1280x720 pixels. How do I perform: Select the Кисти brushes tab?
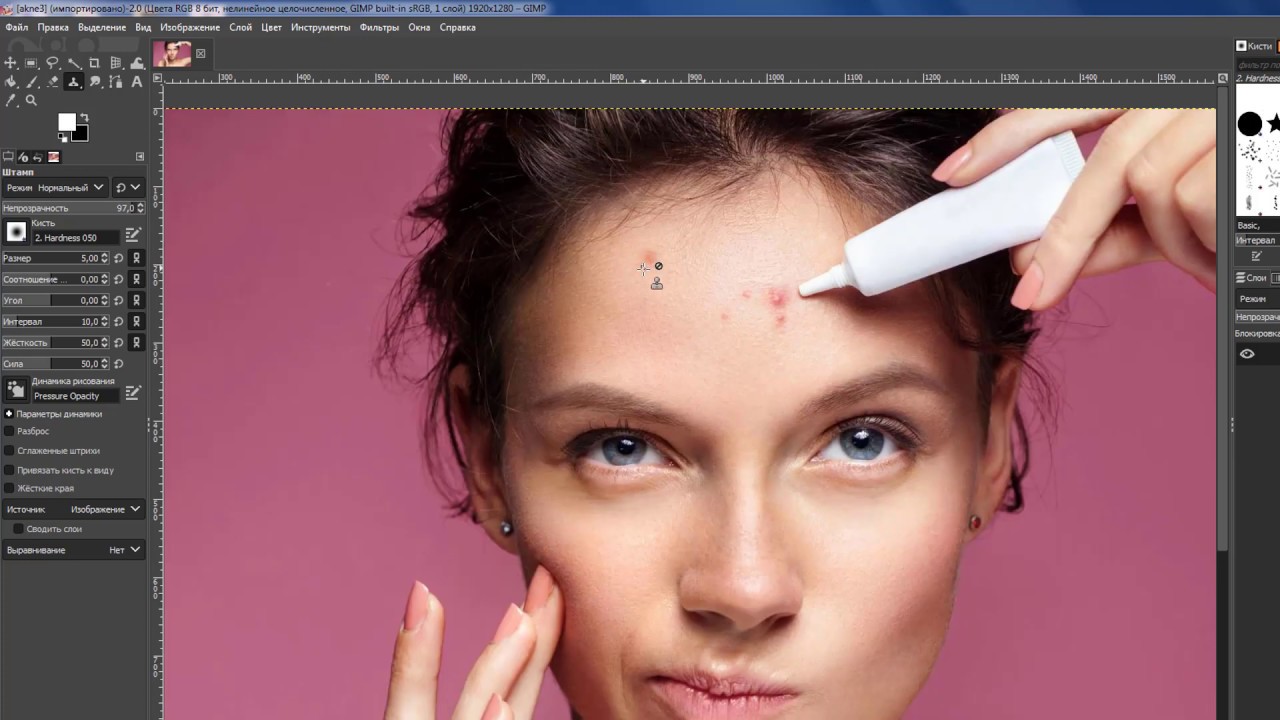click(1255, 46)
